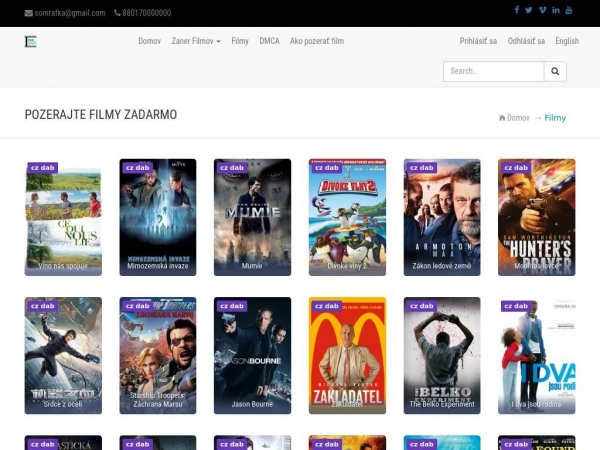Open the Mumie movie poster
The height and width of the screenshot is (450, 600).
click(252, 217)
